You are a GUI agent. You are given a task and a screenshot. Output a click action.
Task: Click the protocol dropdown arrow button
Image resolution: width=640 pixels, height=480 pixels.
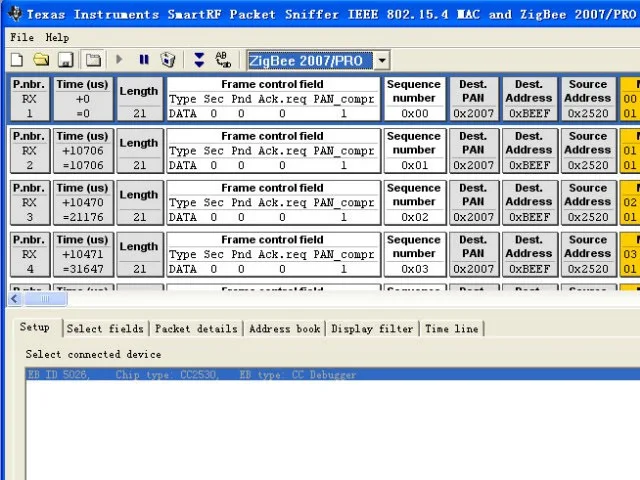coord(382,61)
